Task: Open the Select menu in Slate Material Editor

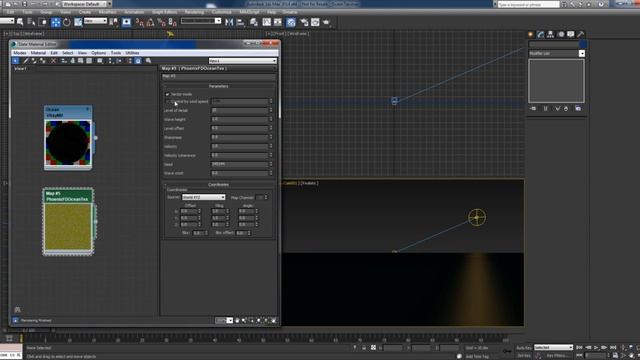Action: [68, 53]
